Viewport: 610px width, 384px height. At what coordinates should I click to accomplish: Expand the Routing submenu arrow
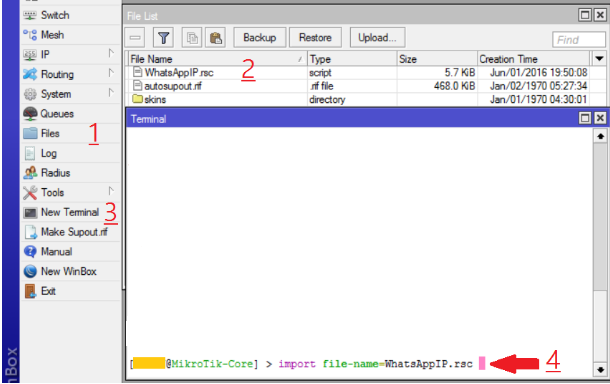pyautogui.click(x=111, y=73)
